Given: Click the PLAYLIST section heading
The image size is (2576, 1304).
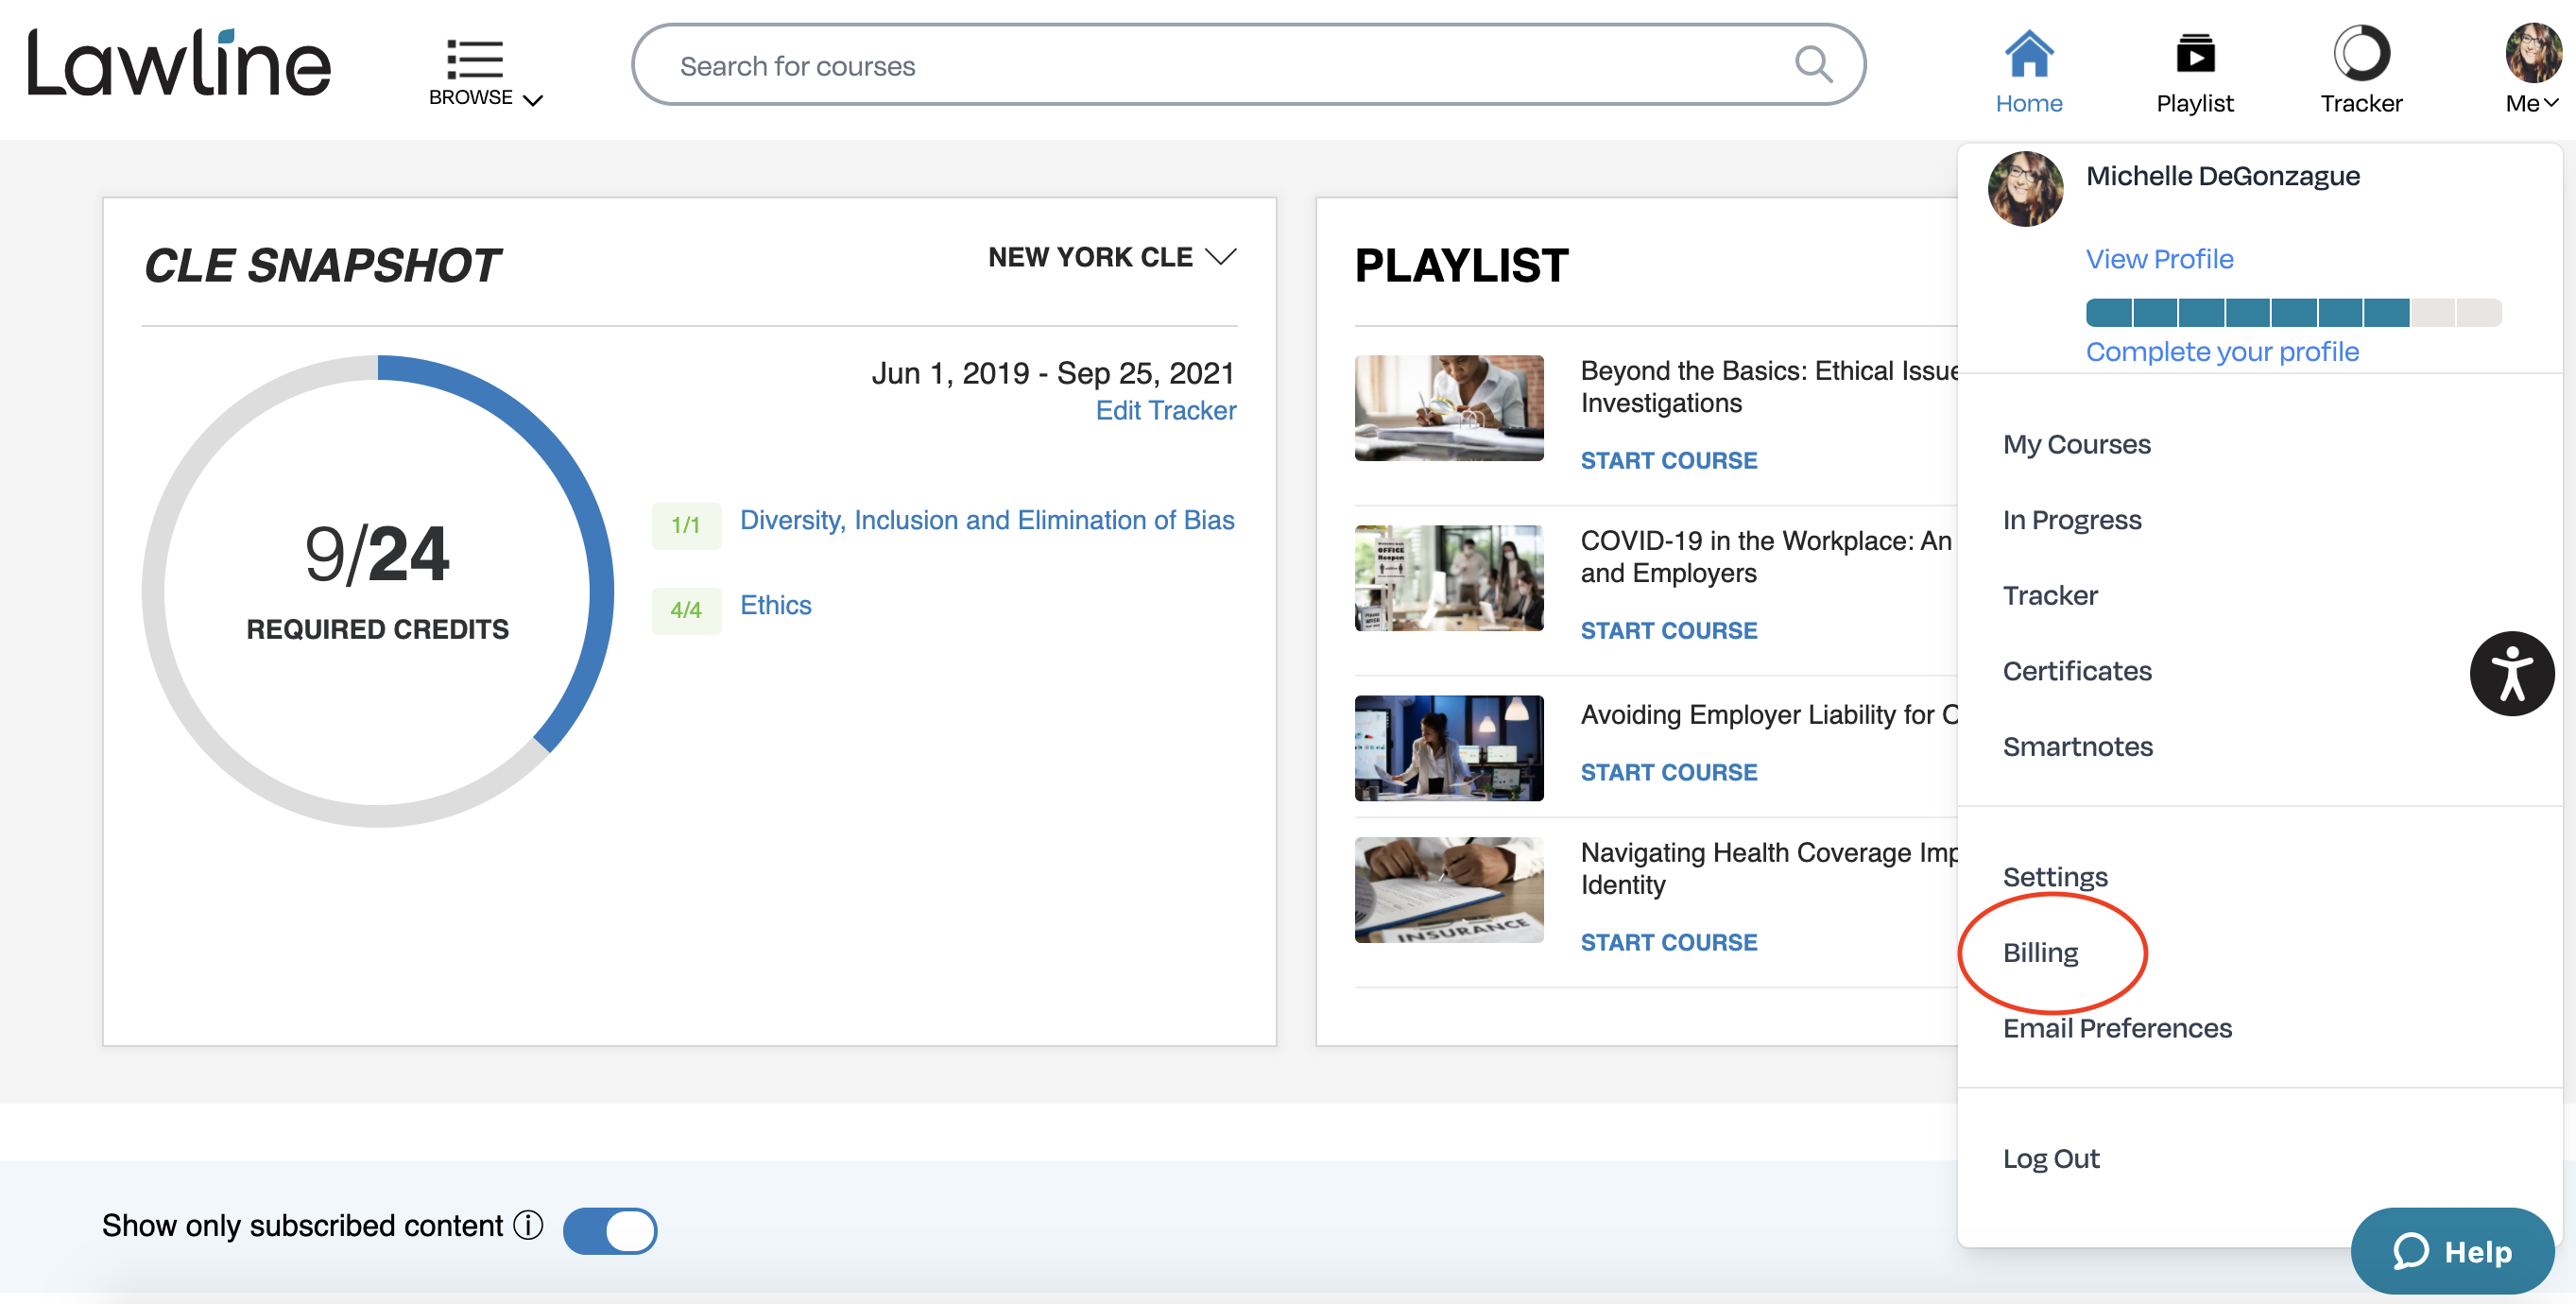Looking at the screenshot, I should click(x=1461, y=265).
